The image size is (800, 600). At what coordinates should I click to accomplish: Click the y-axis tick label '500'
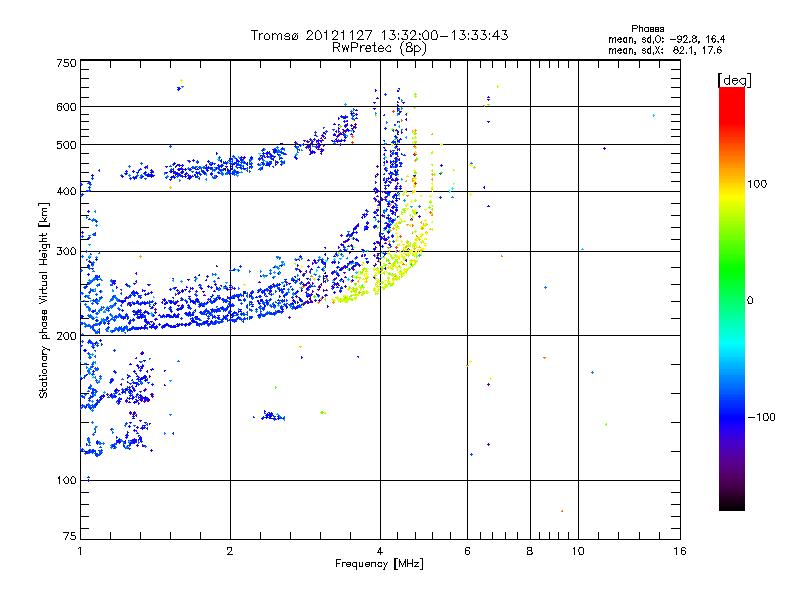pos(66,145)
